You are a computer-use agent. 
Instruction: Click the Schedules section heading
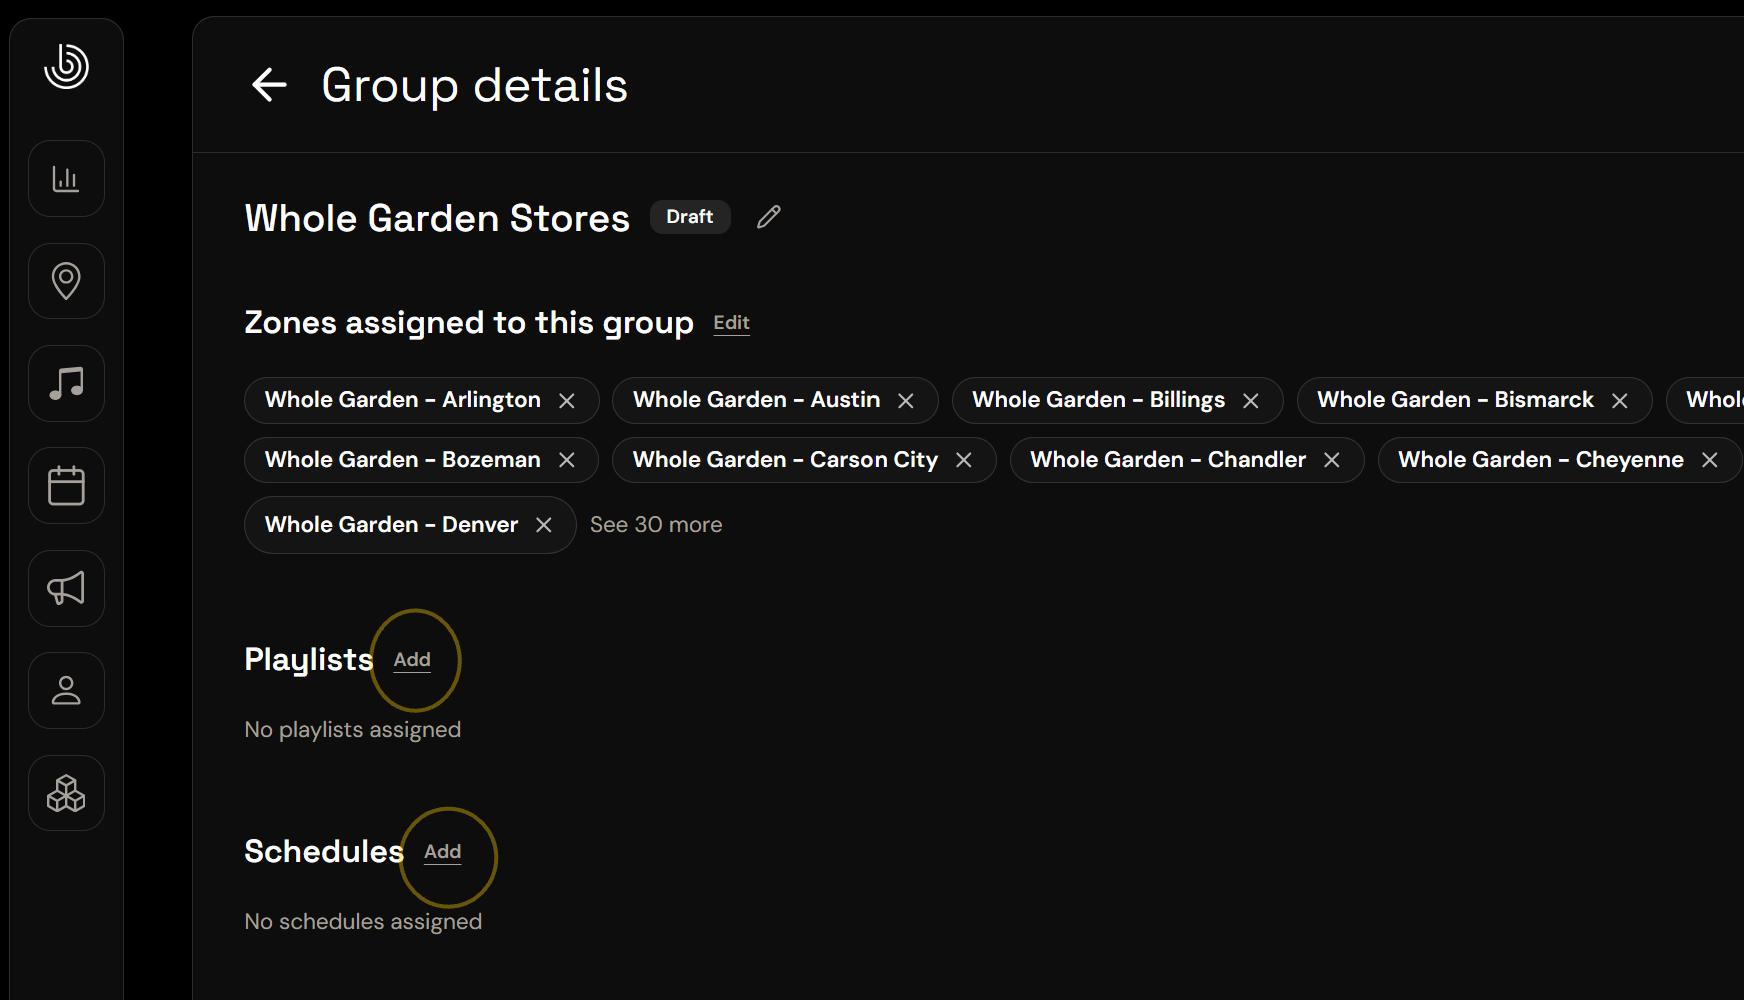coord(324,852)
